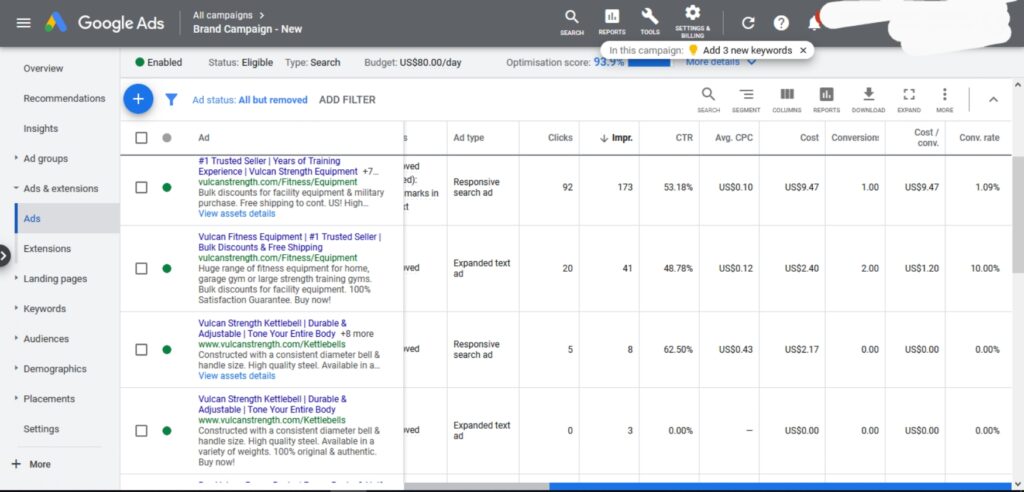
Task: Expand the Keywords sidebar item
Action: pos(44,308)
